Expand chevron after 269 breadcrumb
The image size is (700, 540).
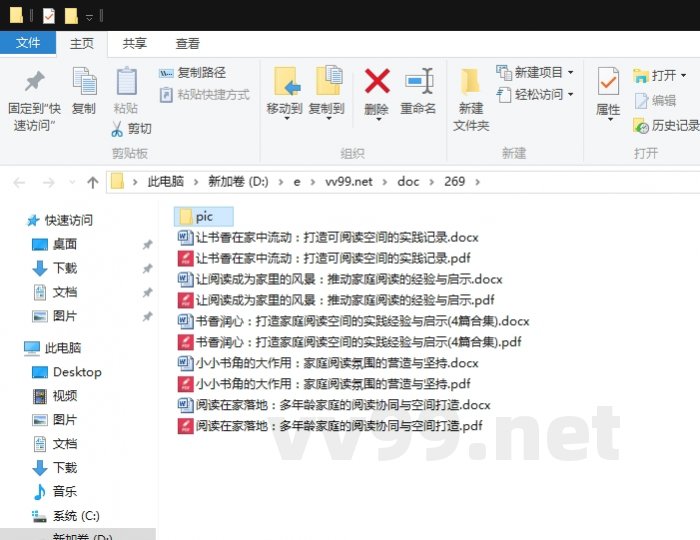click(477, 182)
